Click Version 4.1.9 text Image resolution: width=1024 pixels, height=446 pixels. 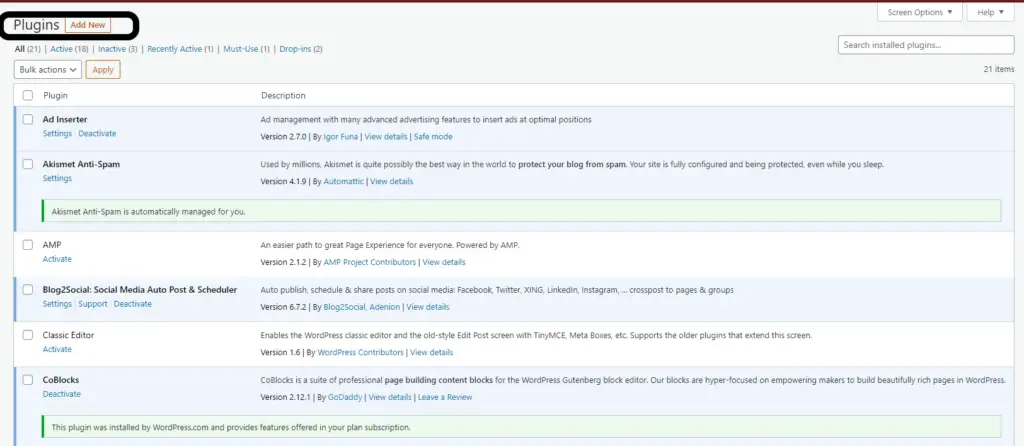pyautogui.click(x=283, y=182)
